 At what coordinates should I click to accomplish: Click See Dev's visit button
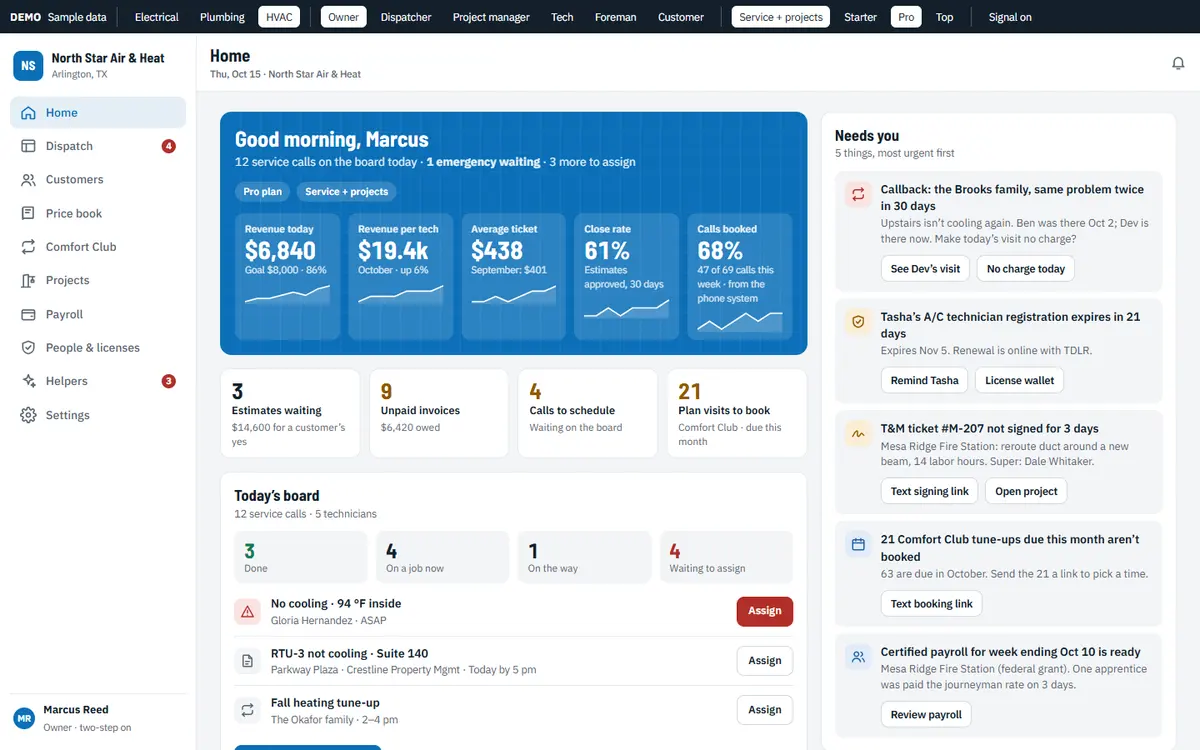point(925,268)
